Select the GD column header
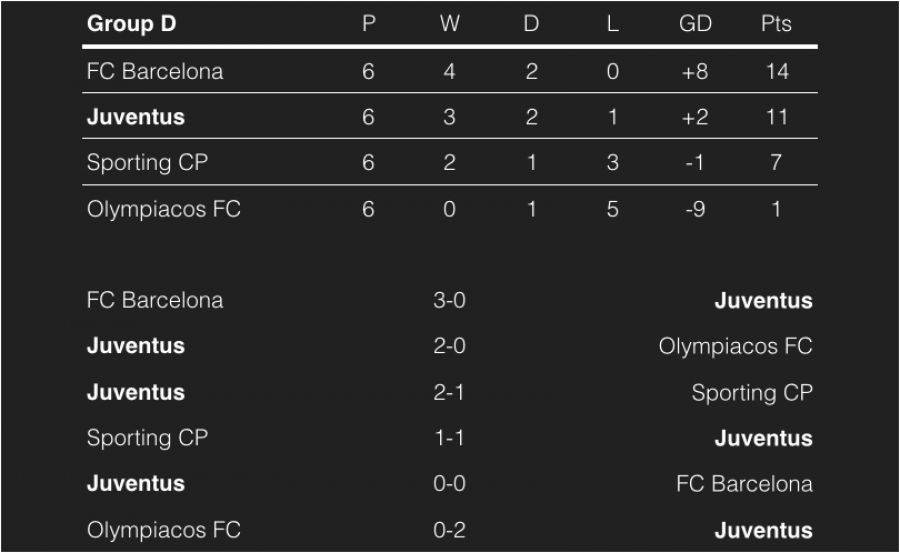Screen dimensions: 900x553 (x=694, y=24)
